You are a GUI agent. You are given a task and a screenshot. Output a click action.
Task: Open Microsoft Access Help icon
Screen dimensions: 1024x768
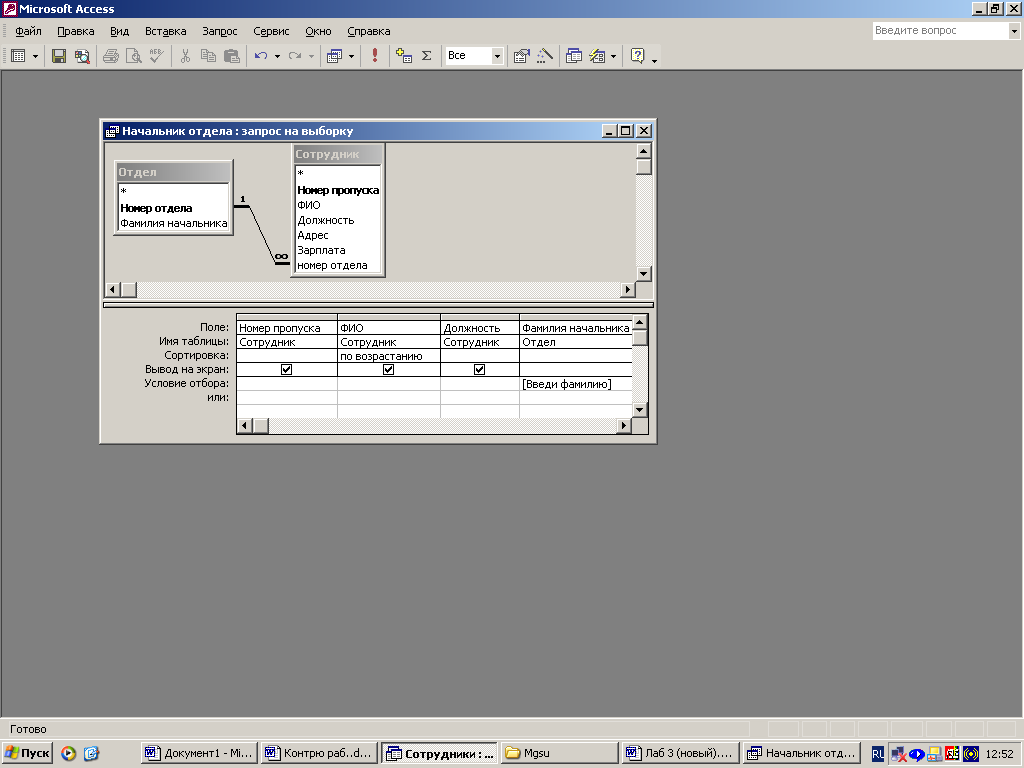(x=637, y=56)
